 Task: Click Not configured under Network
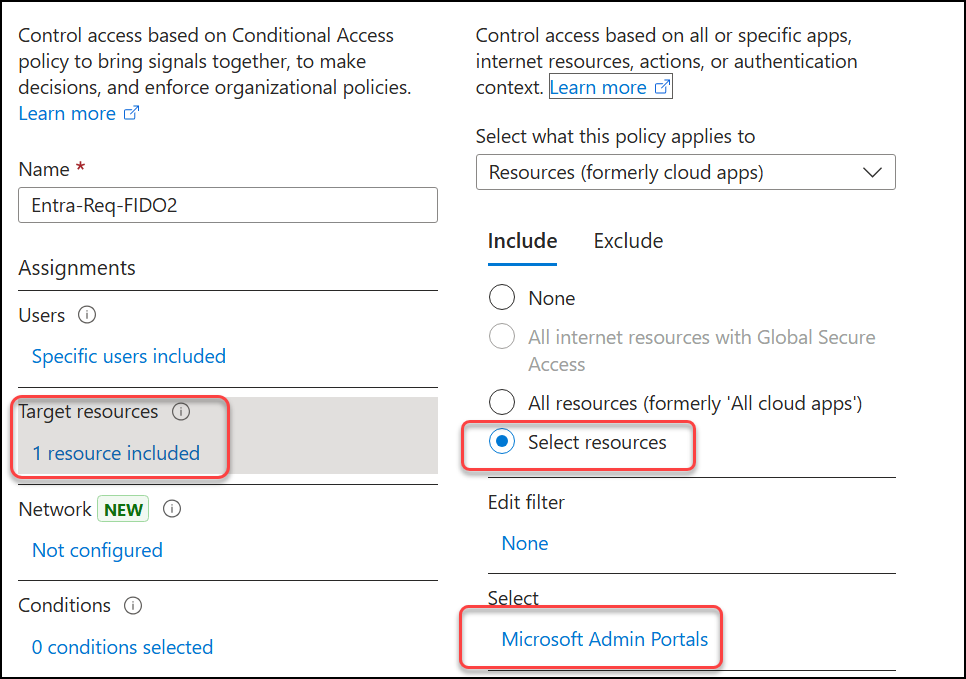click(x=97, y=550)
